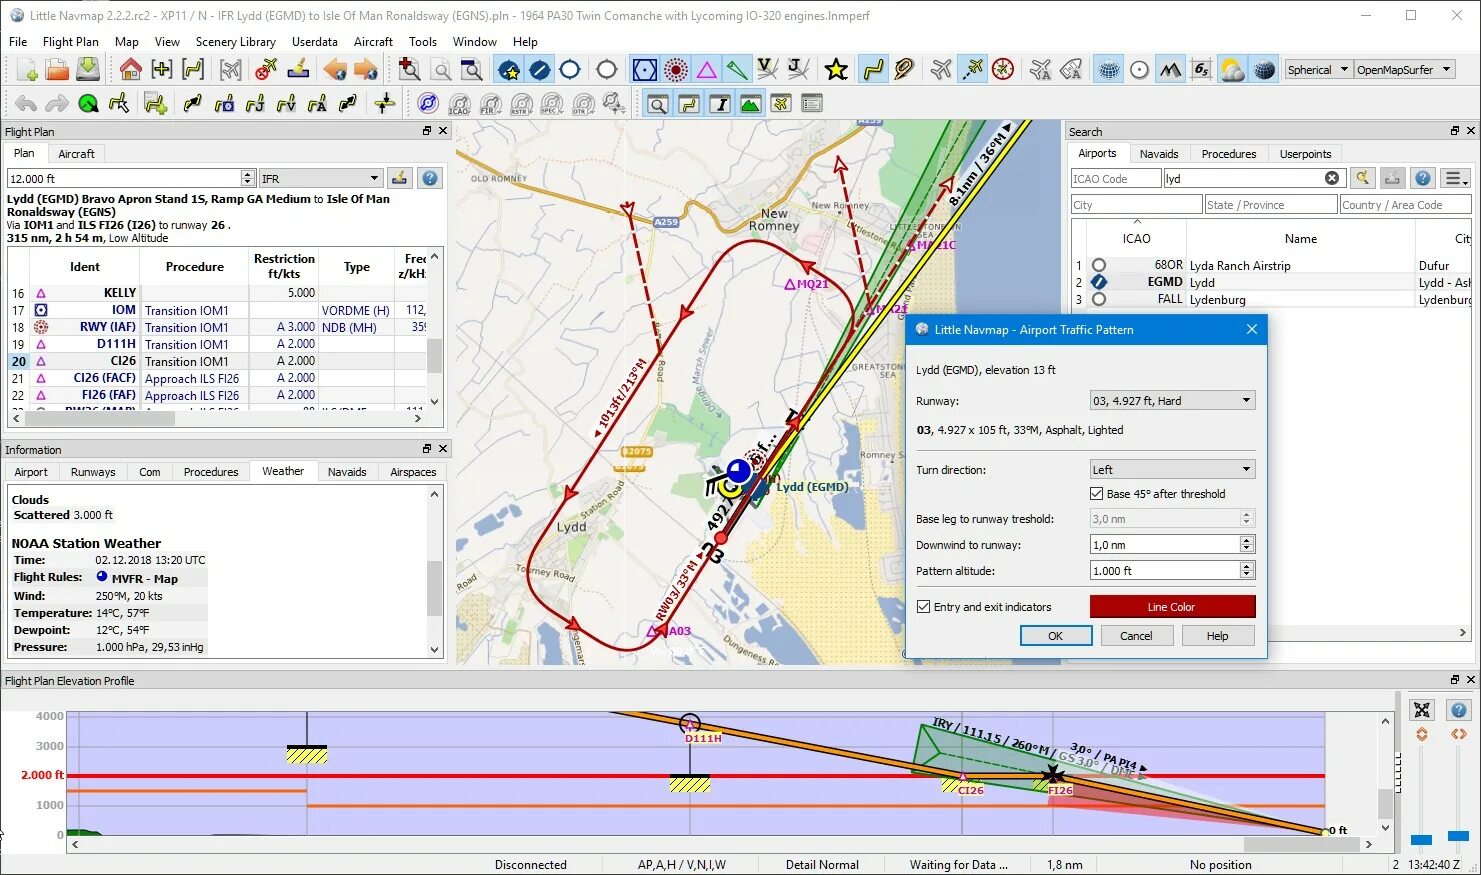1481x875 pixels.
Task: Click the Name column header in search results
Action: click(1300, 239)
